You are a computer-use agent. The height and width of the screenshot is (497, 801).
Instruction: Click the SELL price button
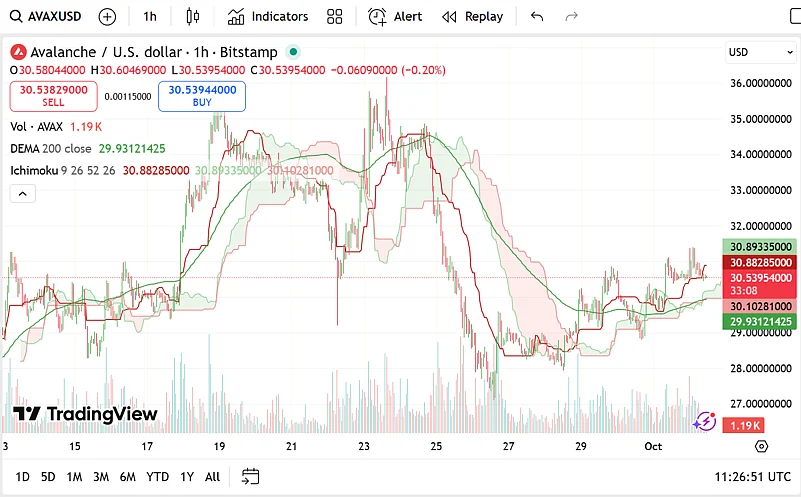click(x=53, y=96)
